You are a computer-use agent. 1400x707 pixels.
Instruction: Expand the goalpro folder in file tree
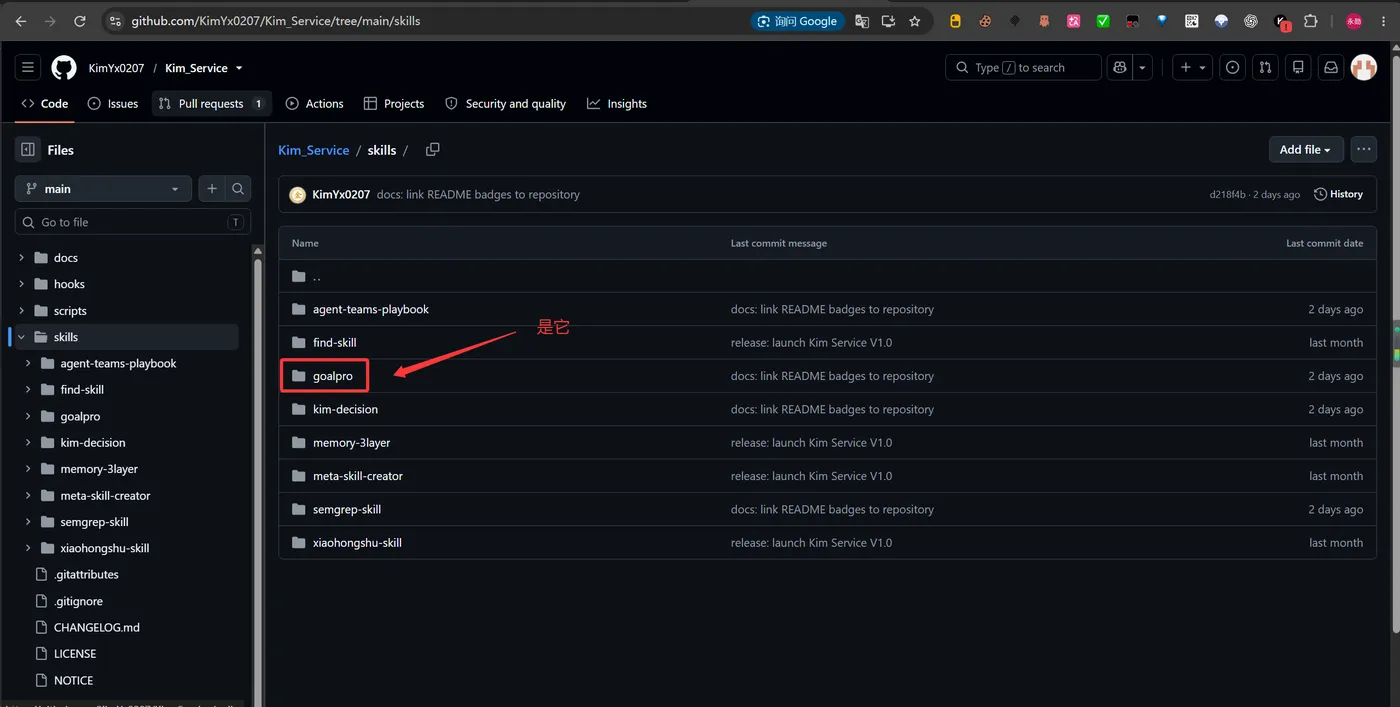[28, 416]
